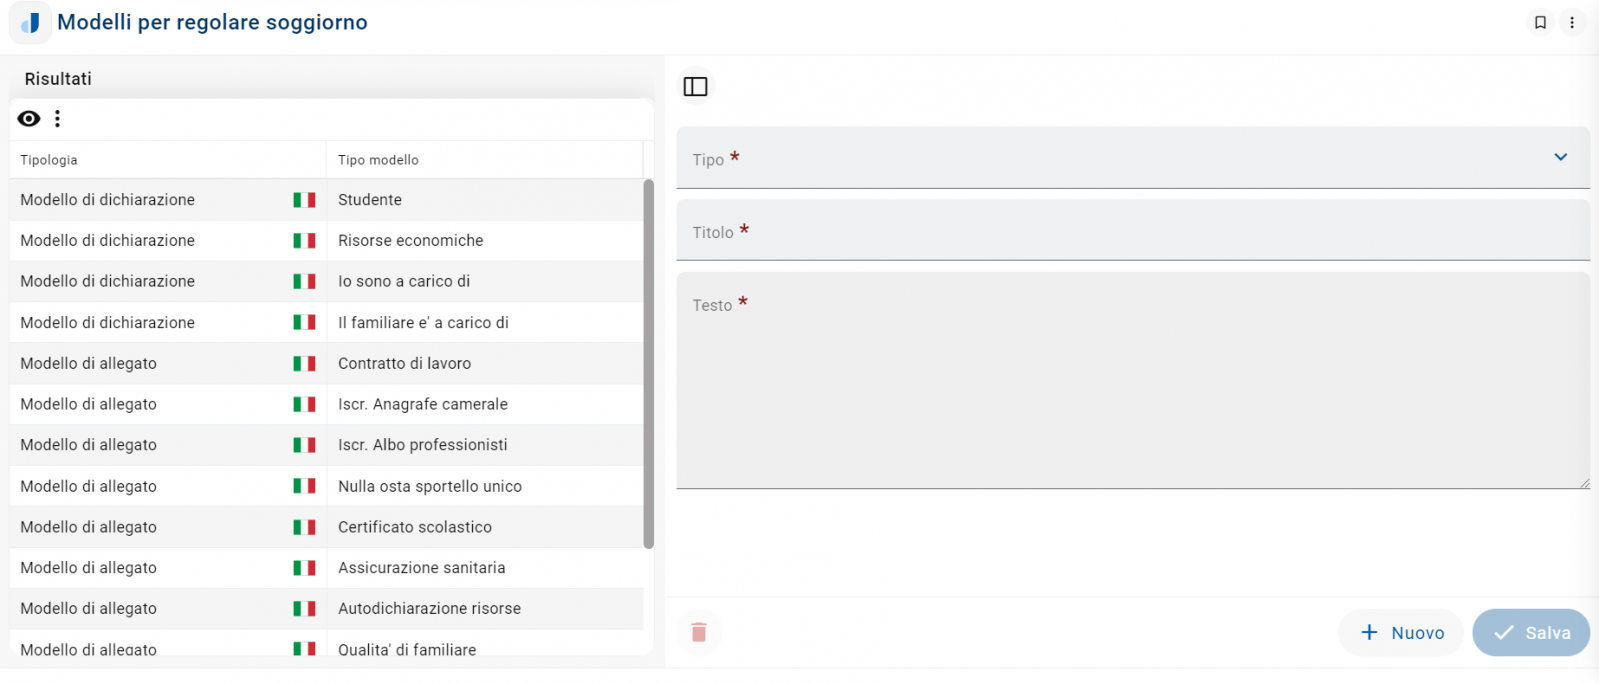Click the bookmark icon in the header
1599x684 pixels.
(1540, 22)
